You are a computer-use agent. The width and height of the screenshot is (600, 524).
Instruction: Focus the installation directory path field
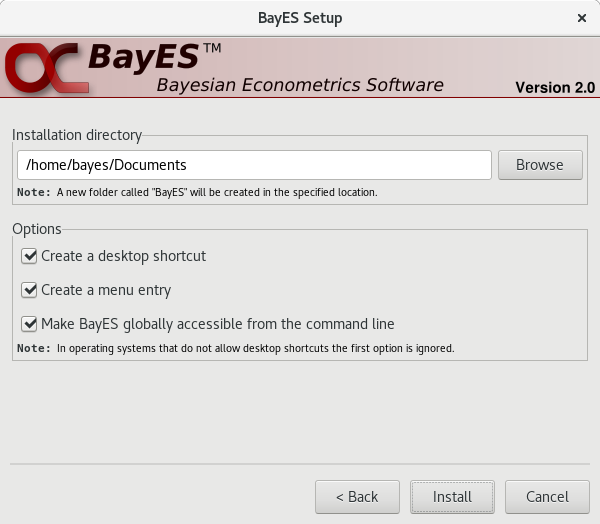coord(254,165)
